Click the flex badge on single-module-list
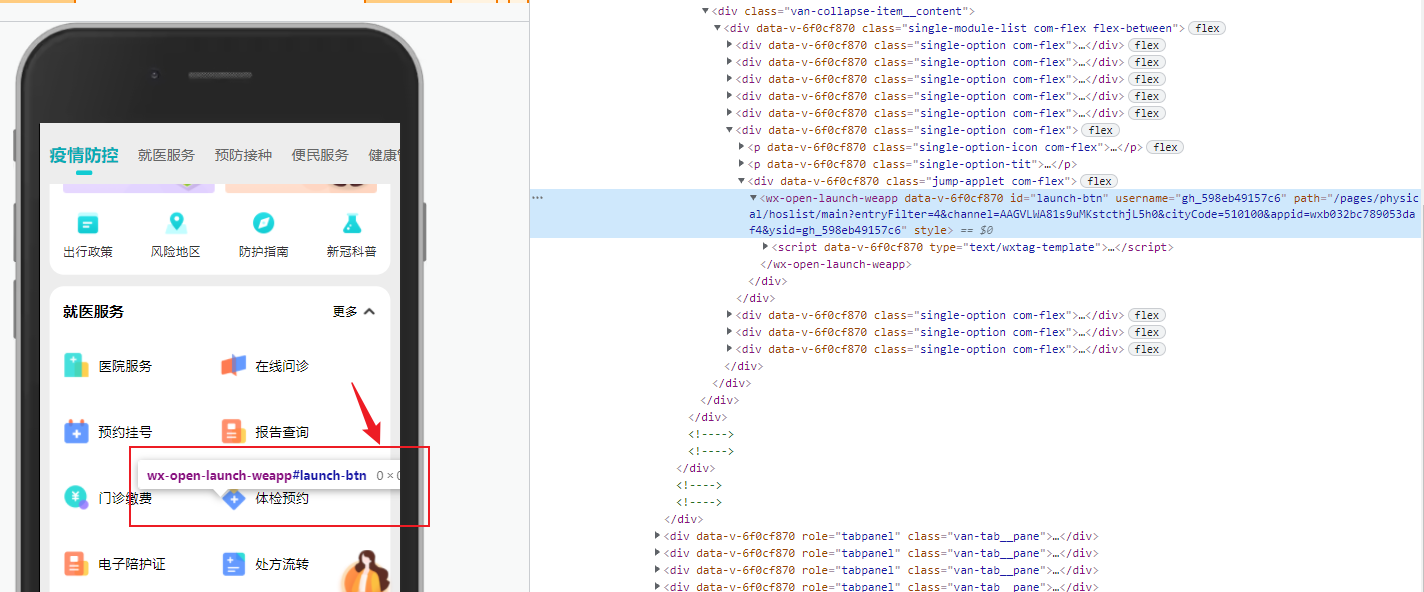 coord(1208,28)
